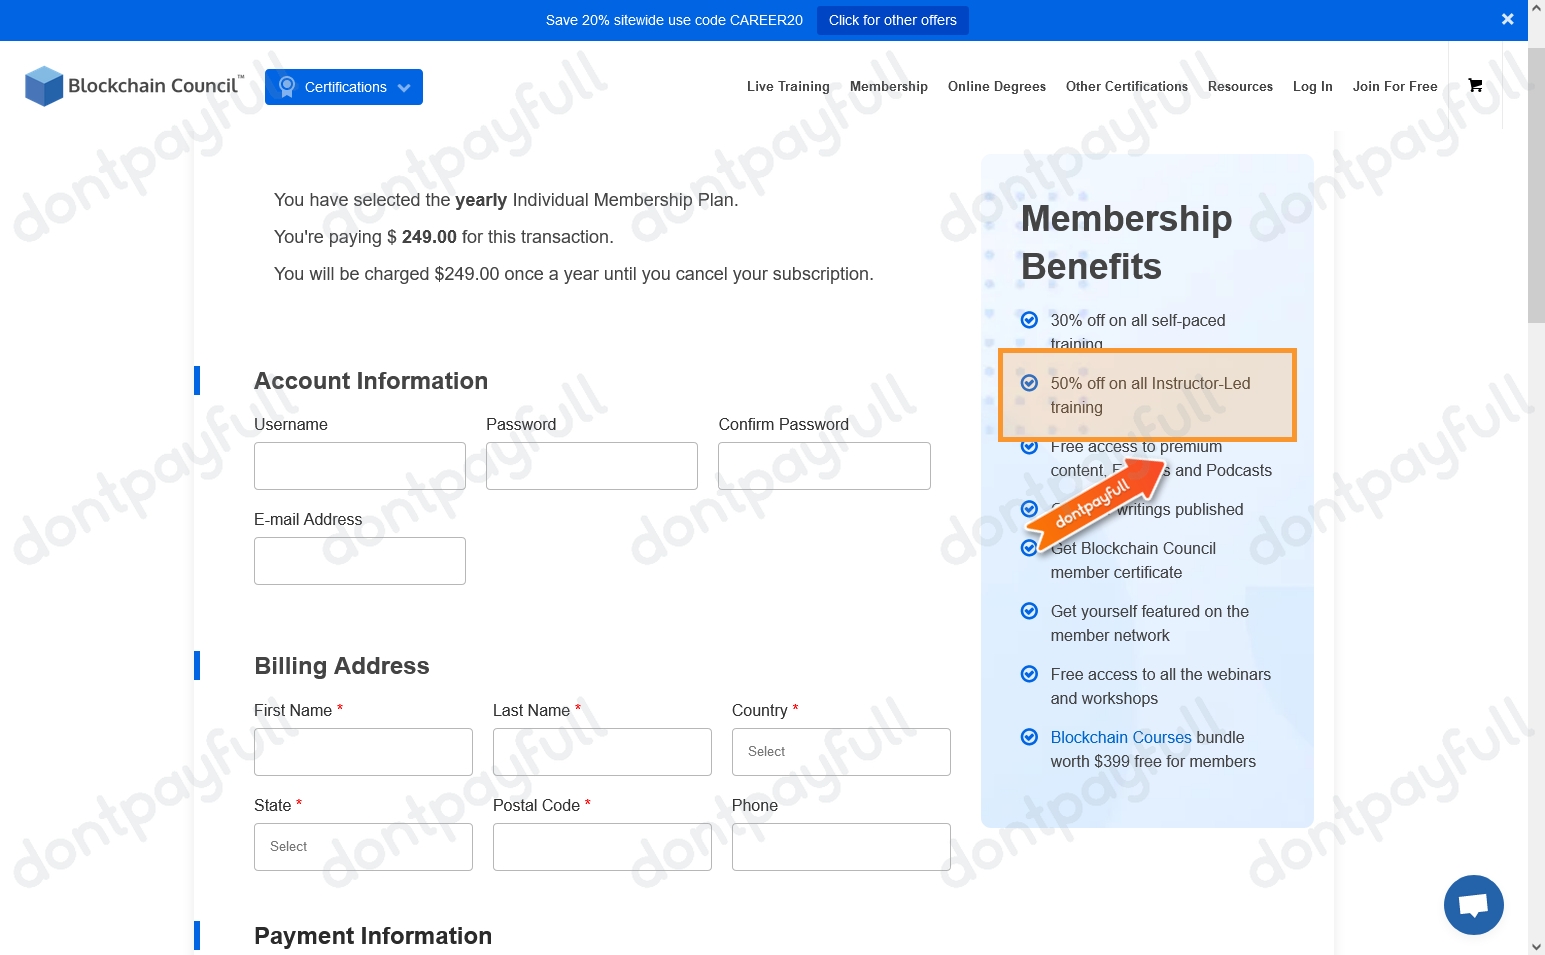Viewport: 1545px width, 955px height.
Task: Open the shopping cart icon
Action: [x=1475, y=86]
